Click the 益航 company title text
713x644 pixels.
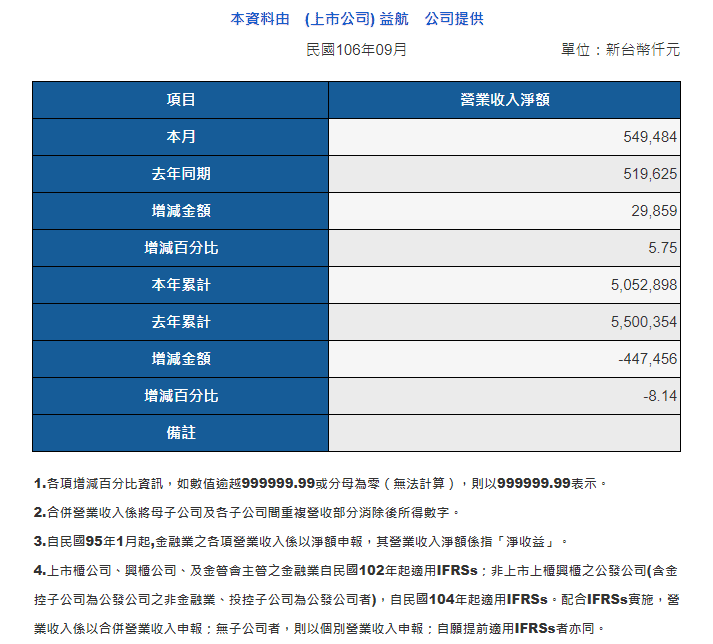393,19
